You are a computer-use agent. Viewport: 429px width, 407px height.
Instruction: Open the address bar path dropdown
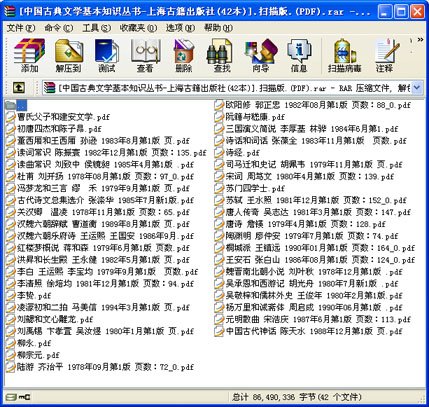coord(417,88)
